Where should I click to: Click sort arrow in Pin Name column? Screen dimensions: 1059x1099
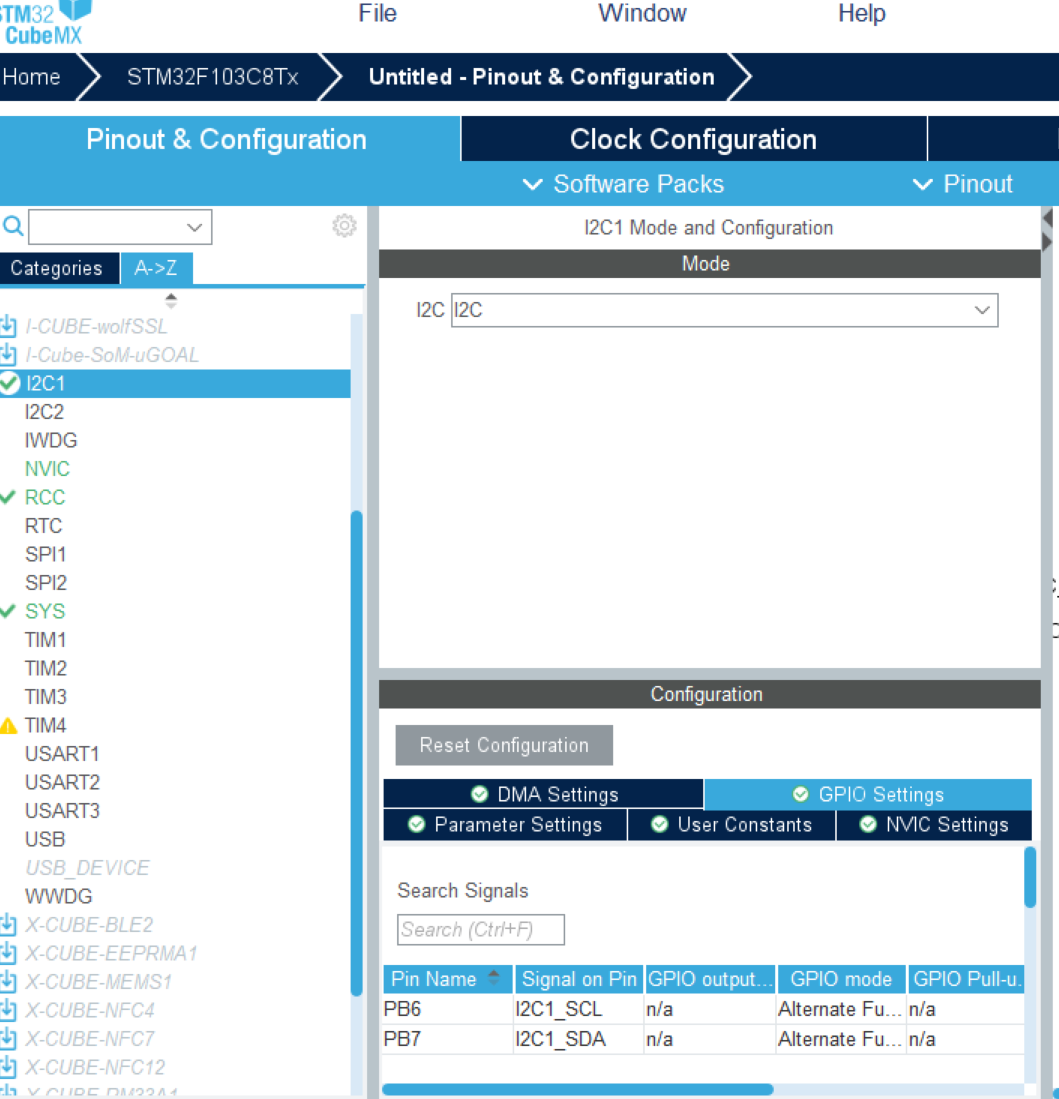point(494,976)
